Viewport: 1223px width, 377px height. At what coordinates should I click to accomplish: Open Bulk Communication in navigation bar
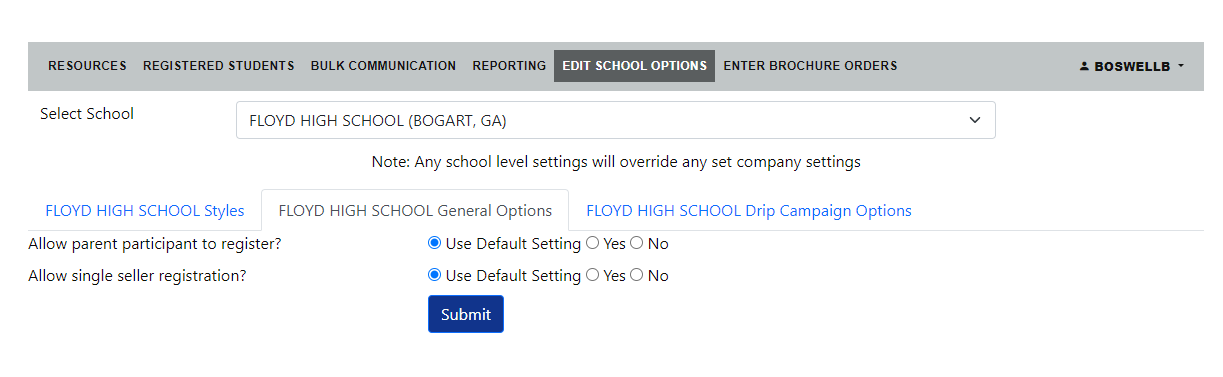[383, 66]
